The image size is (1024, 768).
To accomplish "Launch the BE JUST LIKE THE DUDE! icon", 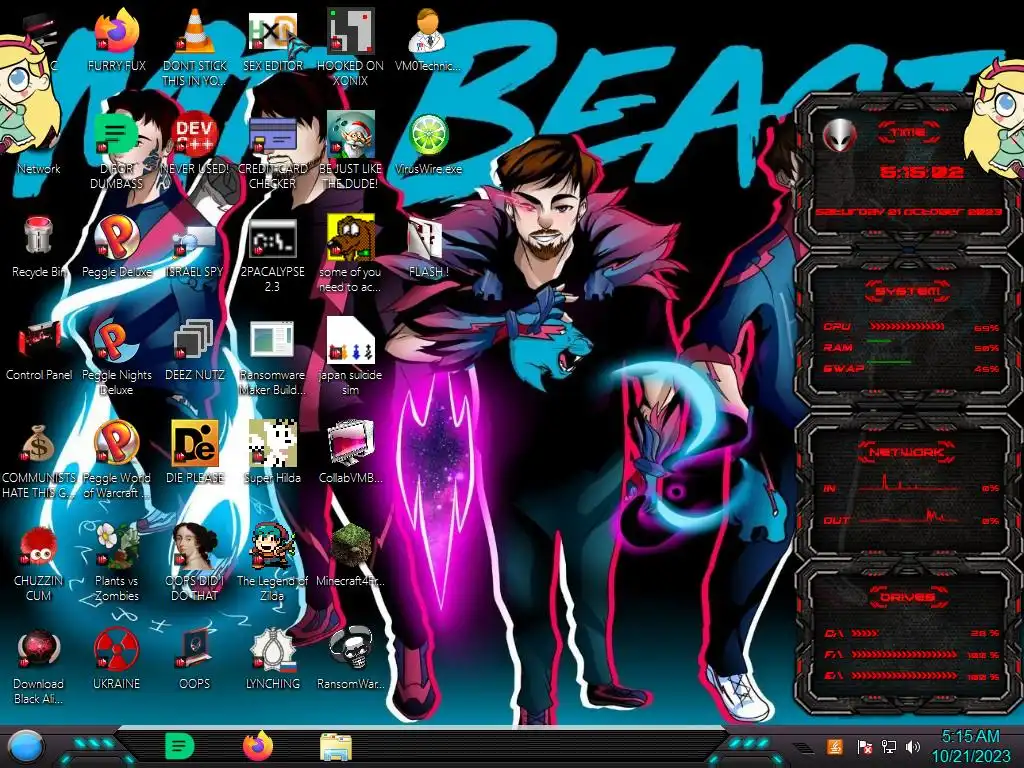I will click(350, 135).
